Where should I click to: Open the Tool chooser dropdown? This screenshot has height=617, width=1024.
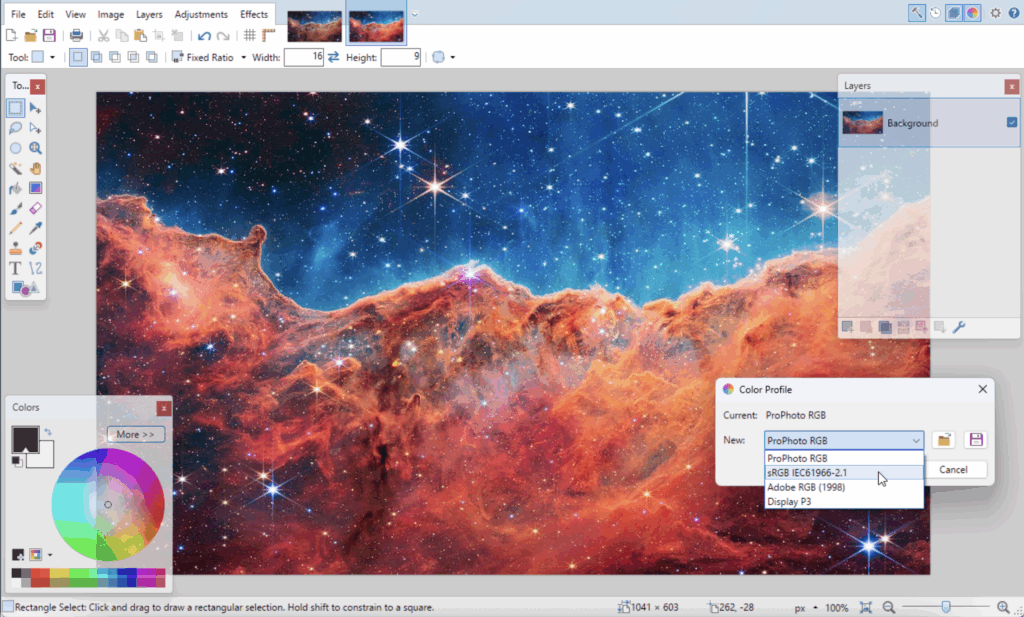[52, 58]
